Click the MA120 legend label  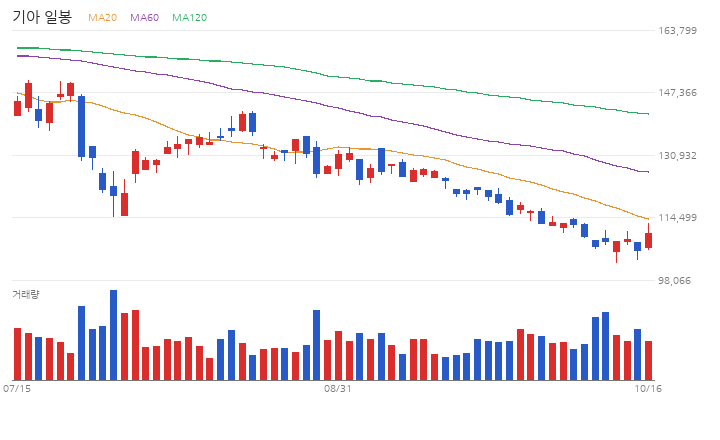189,17
